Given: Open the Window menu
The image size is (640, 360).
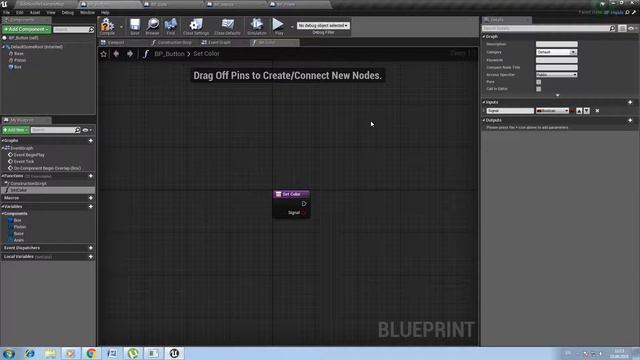Looking at the screenshot, I should [87, 13].
